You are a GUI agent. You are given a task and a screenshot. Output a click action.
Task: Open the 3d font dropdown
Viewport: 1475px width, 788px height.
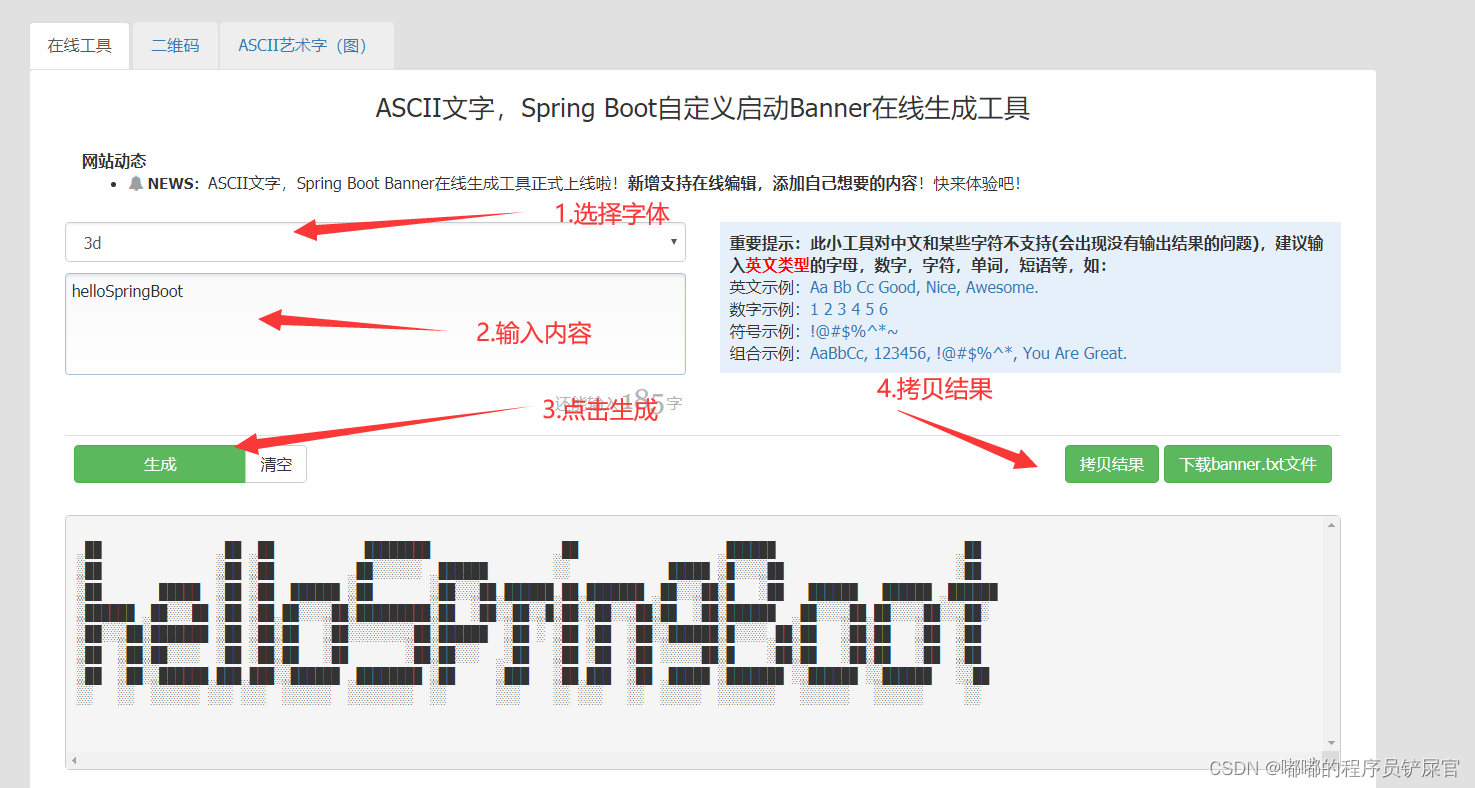[375, 242]
